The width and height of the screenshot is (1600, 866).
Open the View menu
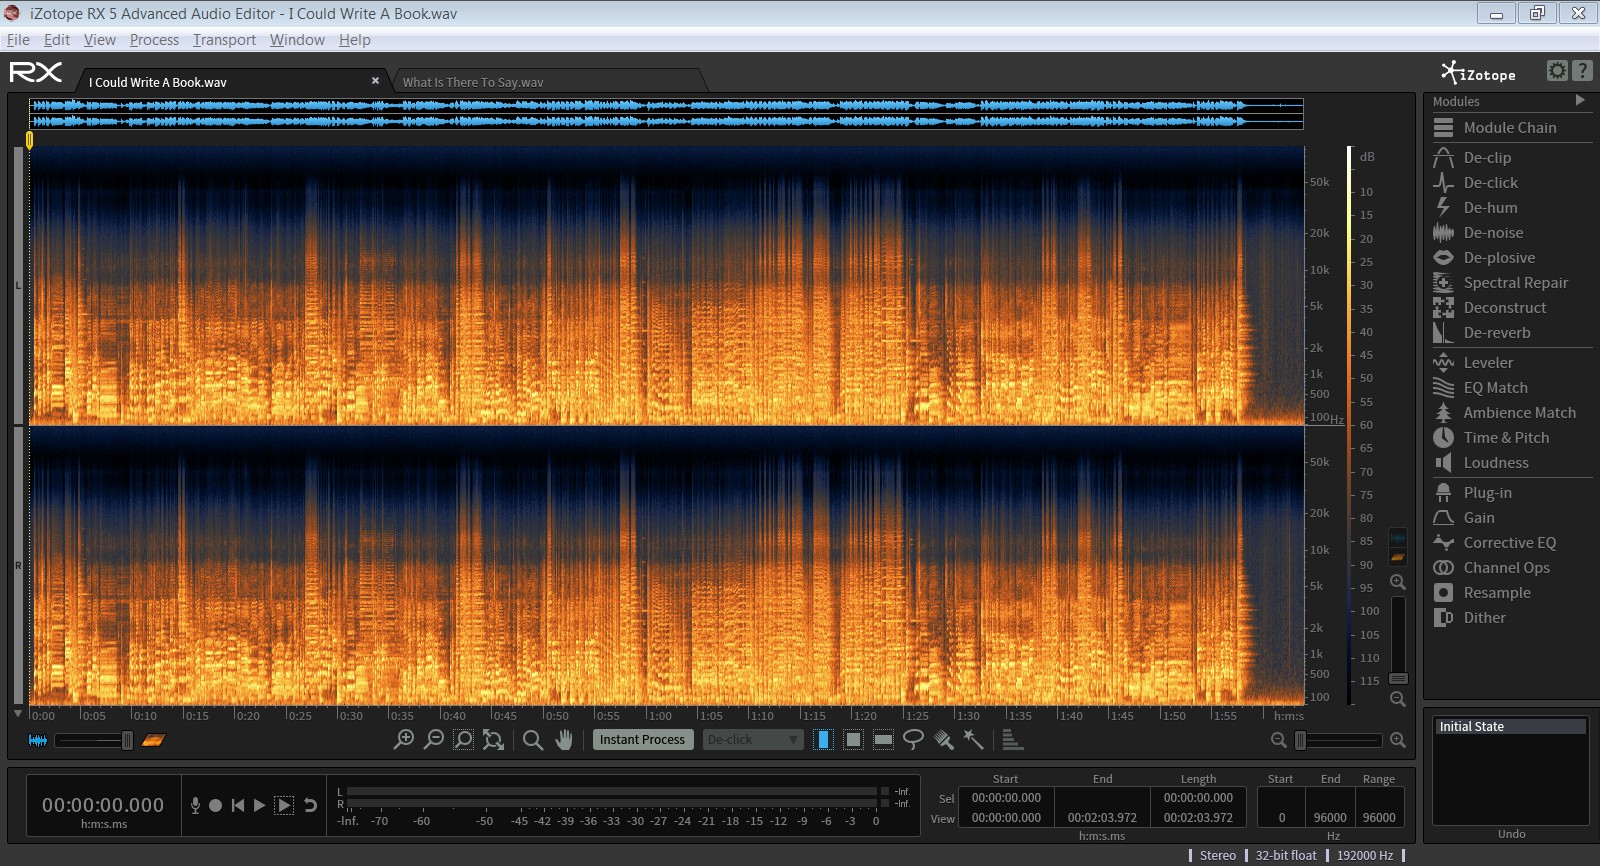tap(100, 40)
